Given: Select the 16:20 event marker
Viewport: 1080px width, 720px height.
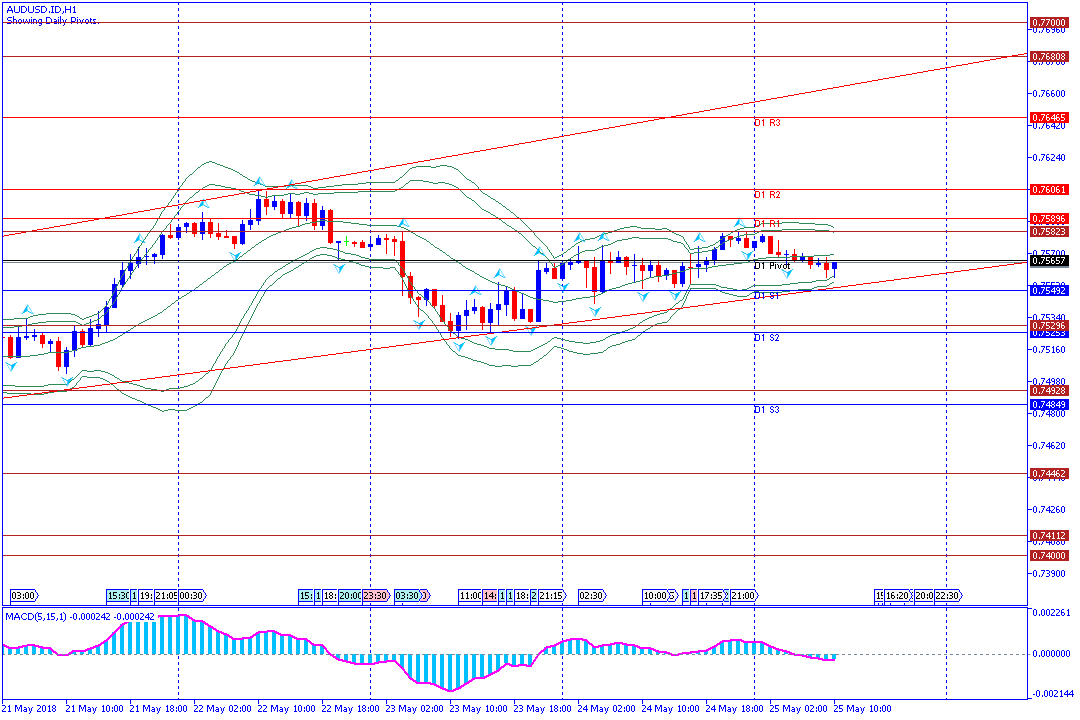Looking at the screenshot, I should (898, 595).
